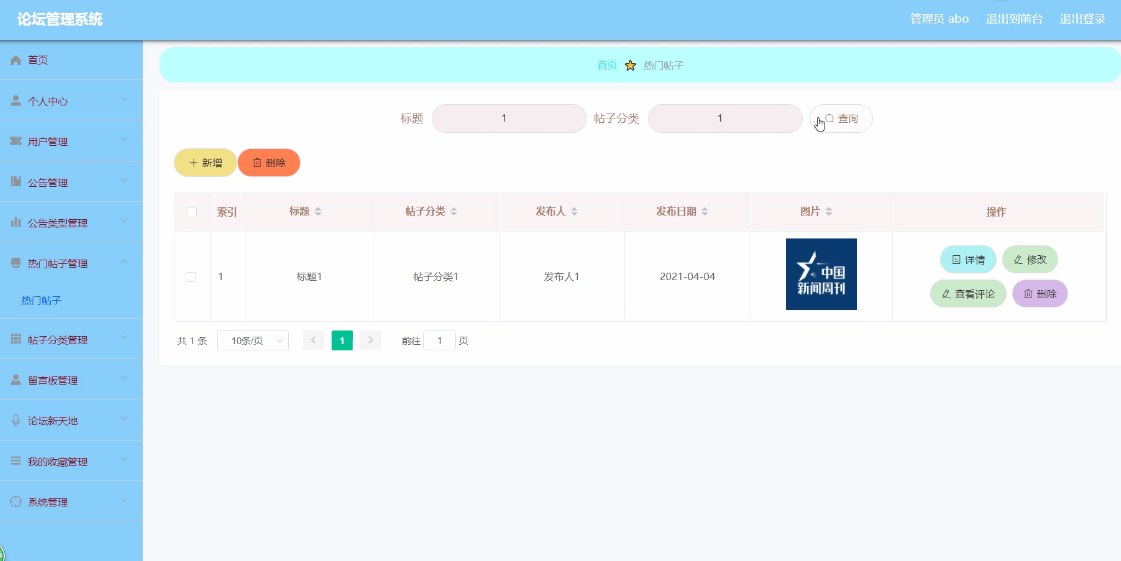Expand the 用户管理 sidebar menu
Screen dimensions: 1121x561
point(71,142)
